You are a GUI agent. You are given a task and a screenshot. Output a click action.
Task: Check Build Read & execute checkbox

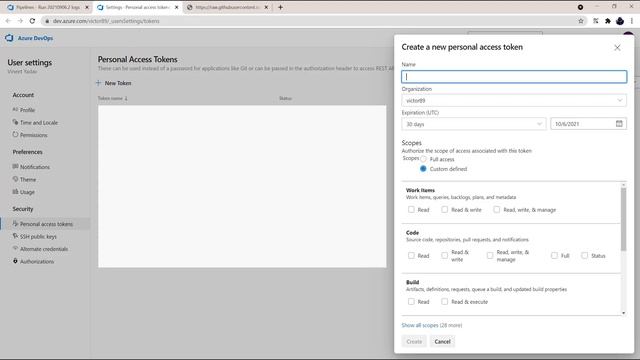pyautogui.click(x=444, y=302)
